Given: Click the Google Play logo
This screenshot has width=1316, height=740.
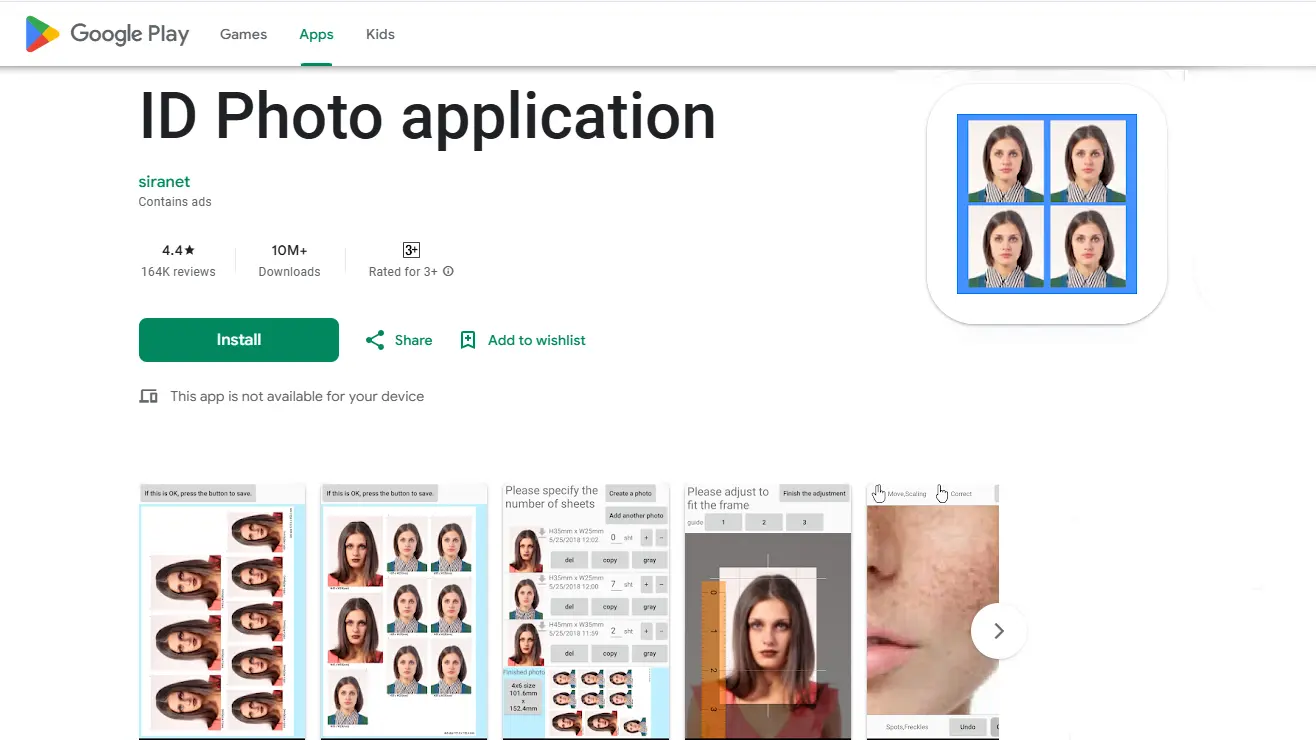Looking at the screenshot, I should pyautogui.click(x=107, y=34).
